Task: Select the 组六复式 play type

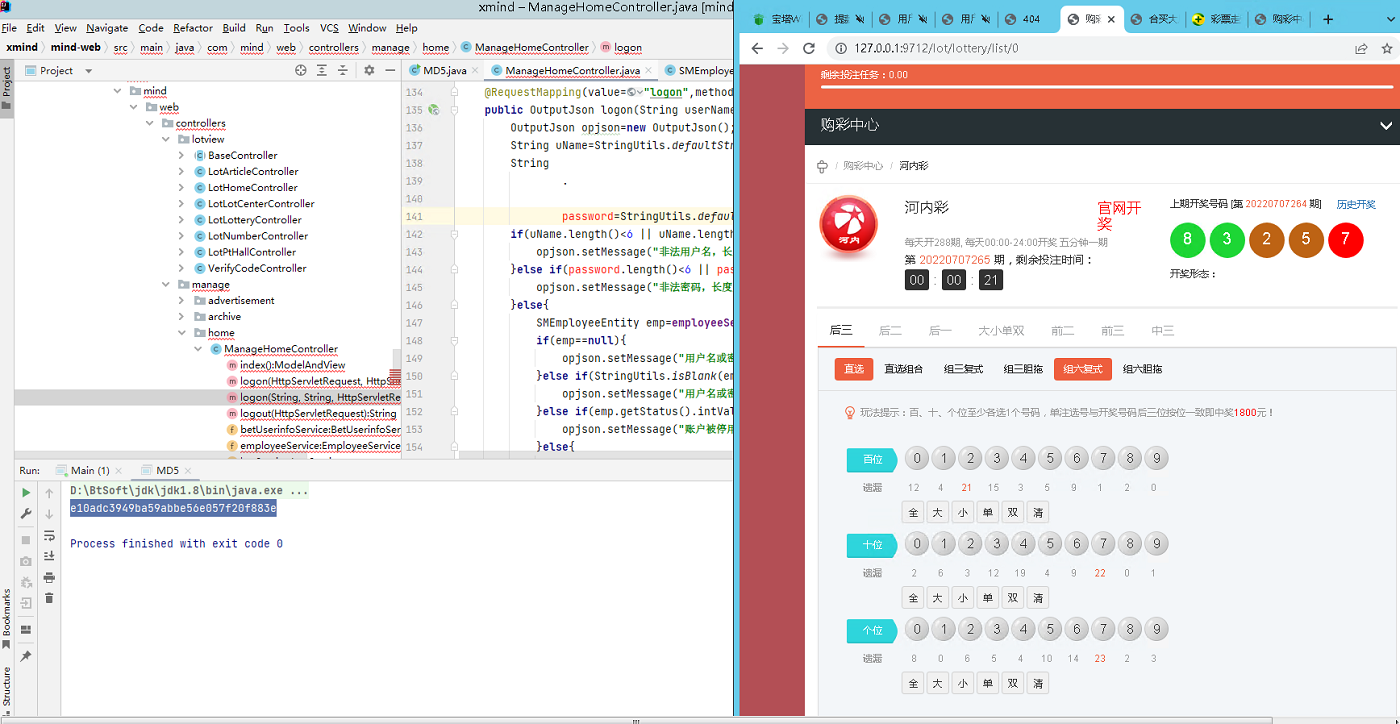Action: pos(1082,369)
